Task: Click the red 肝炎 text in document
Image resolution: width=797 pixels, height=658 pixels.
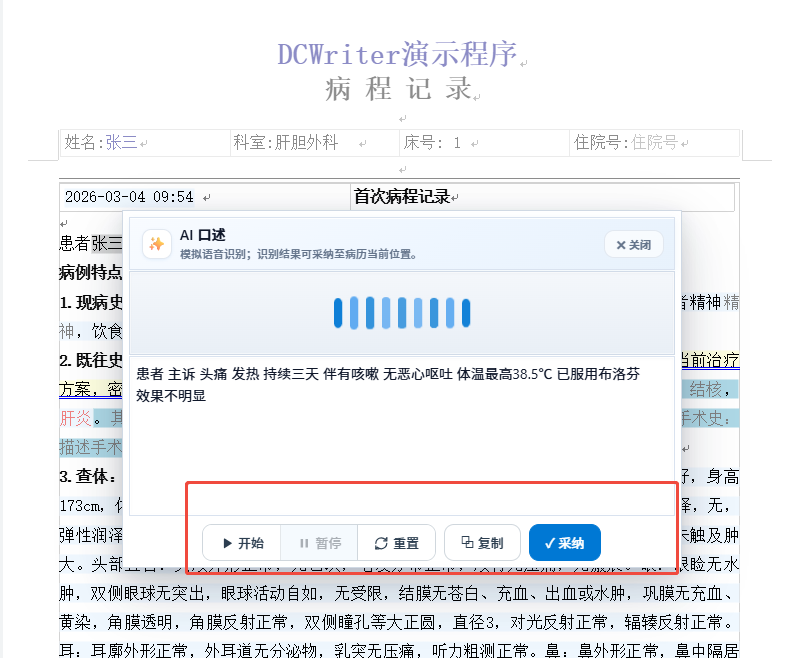Action: pos(75,418)
